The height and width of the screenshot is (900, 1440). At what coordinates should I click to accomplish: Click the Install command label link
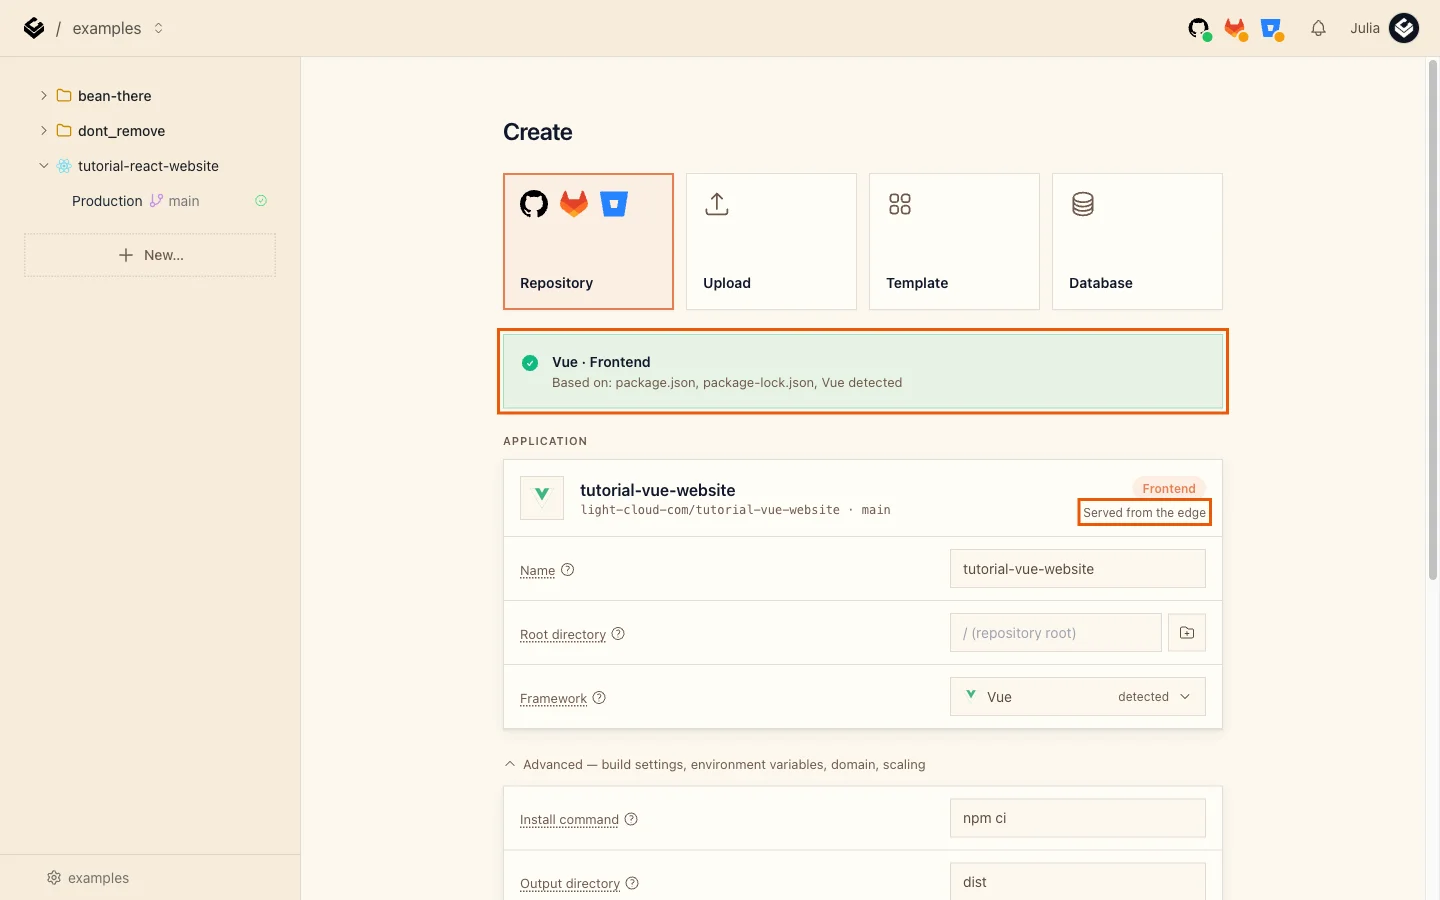pos(569,820)
